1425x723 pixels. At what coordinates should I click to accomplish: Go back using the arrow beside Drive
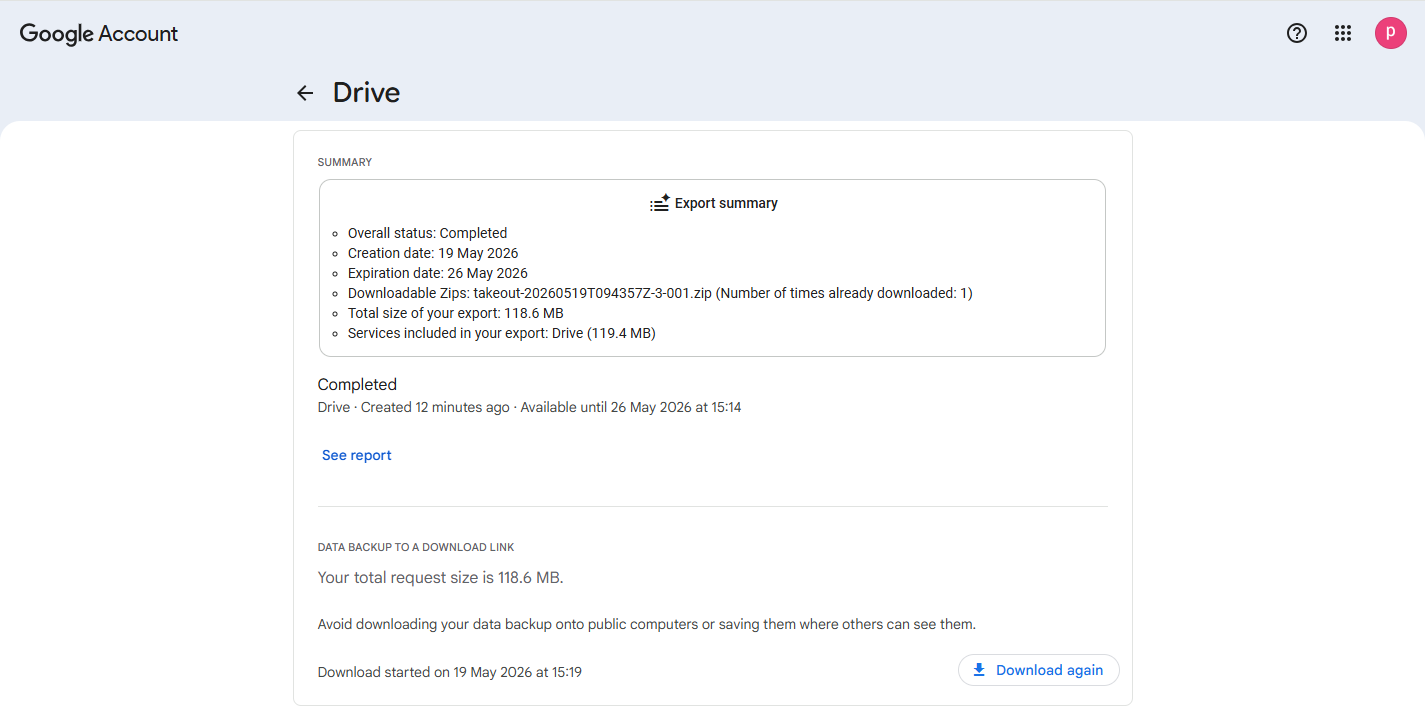click(305, 93)
